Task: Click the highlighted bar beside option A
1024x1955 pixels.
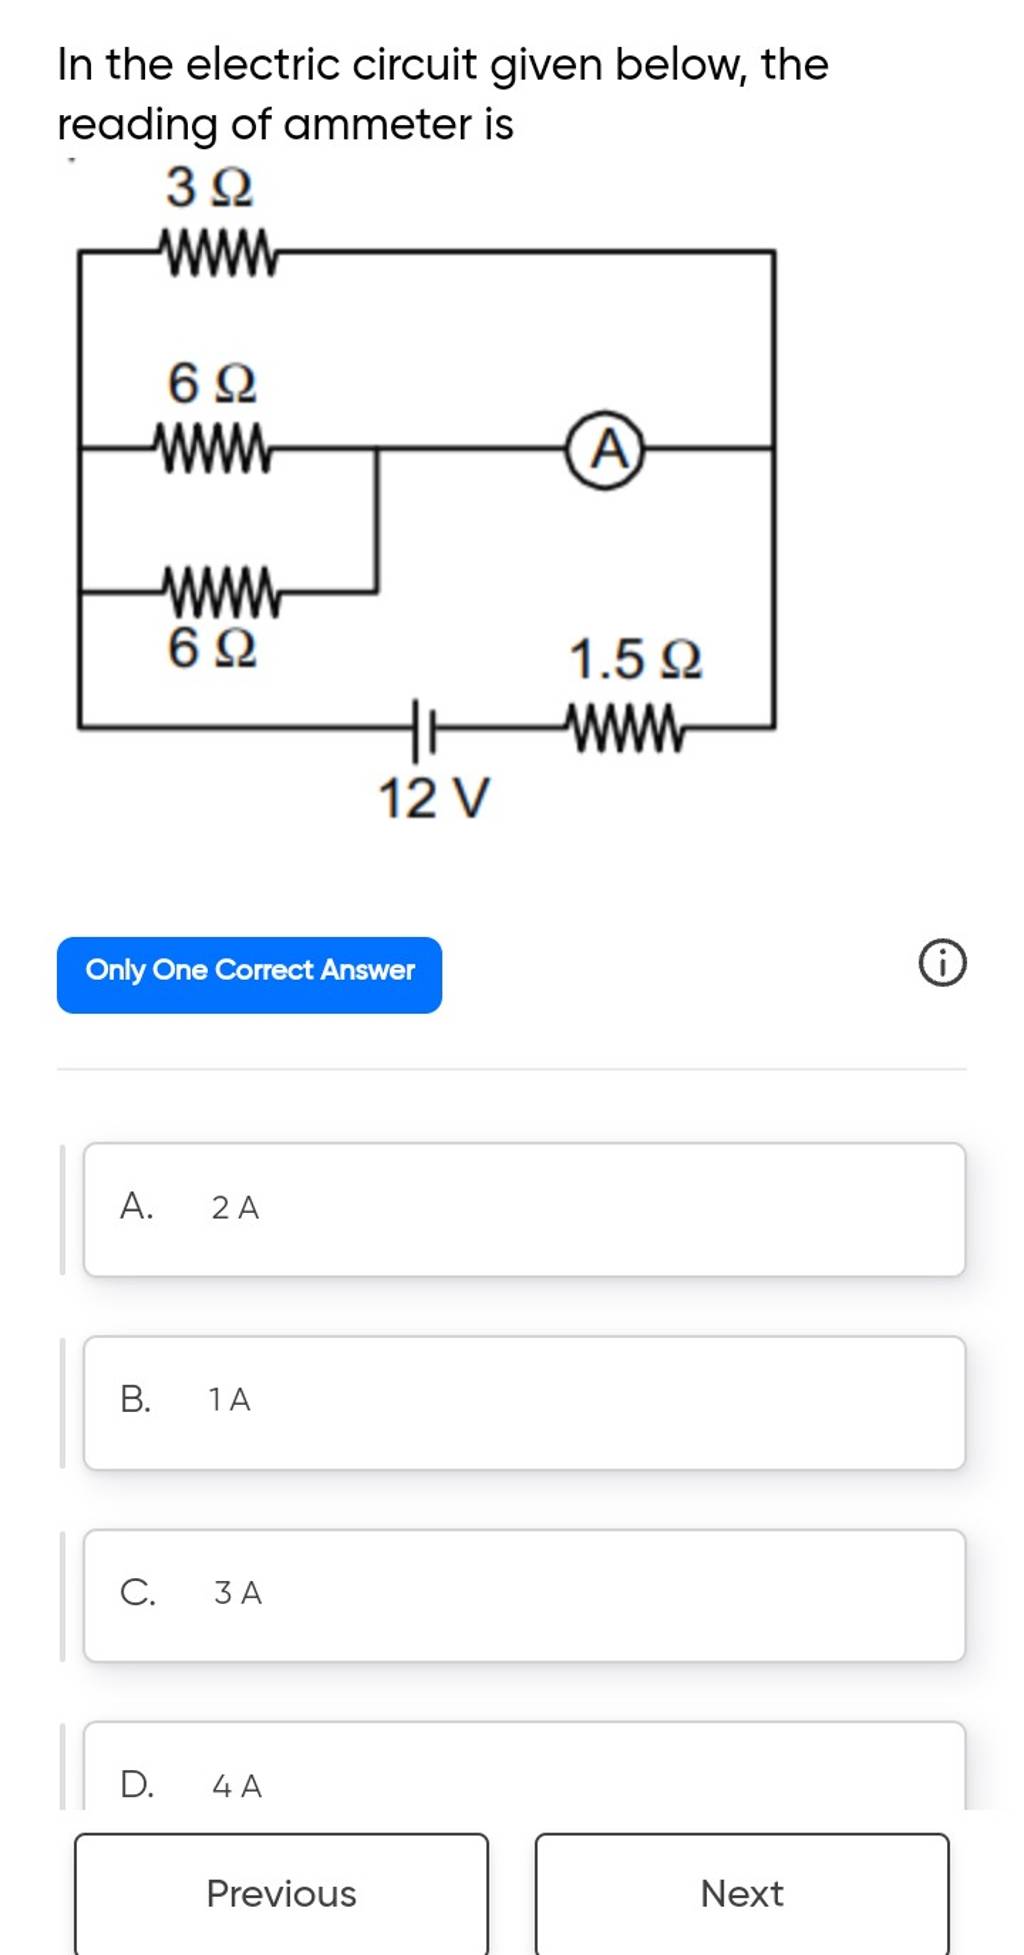Action: pyautogui.click(x=63, y=1207)
